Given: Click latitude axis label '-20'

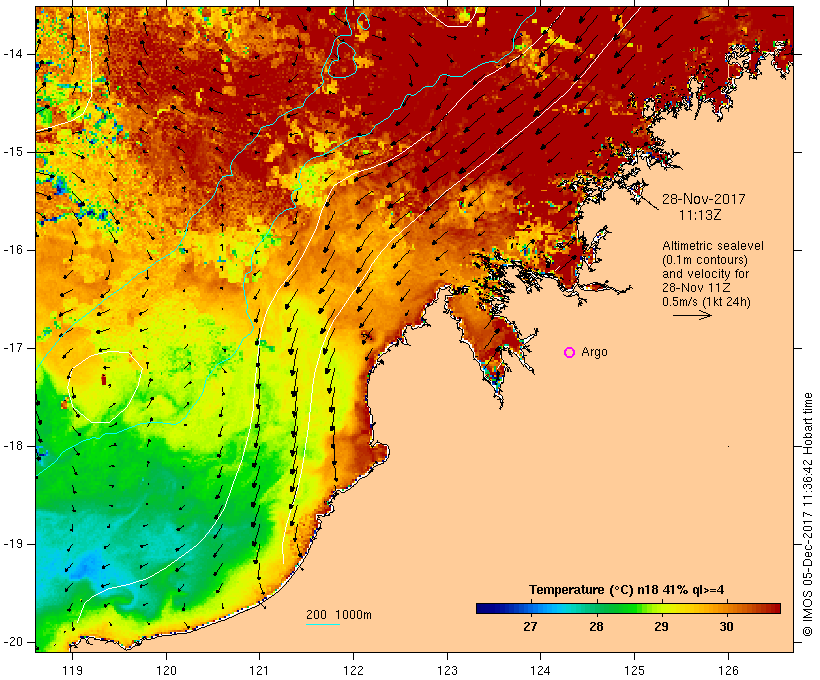Looking at the screenshot, I should (x=13, y=642).
